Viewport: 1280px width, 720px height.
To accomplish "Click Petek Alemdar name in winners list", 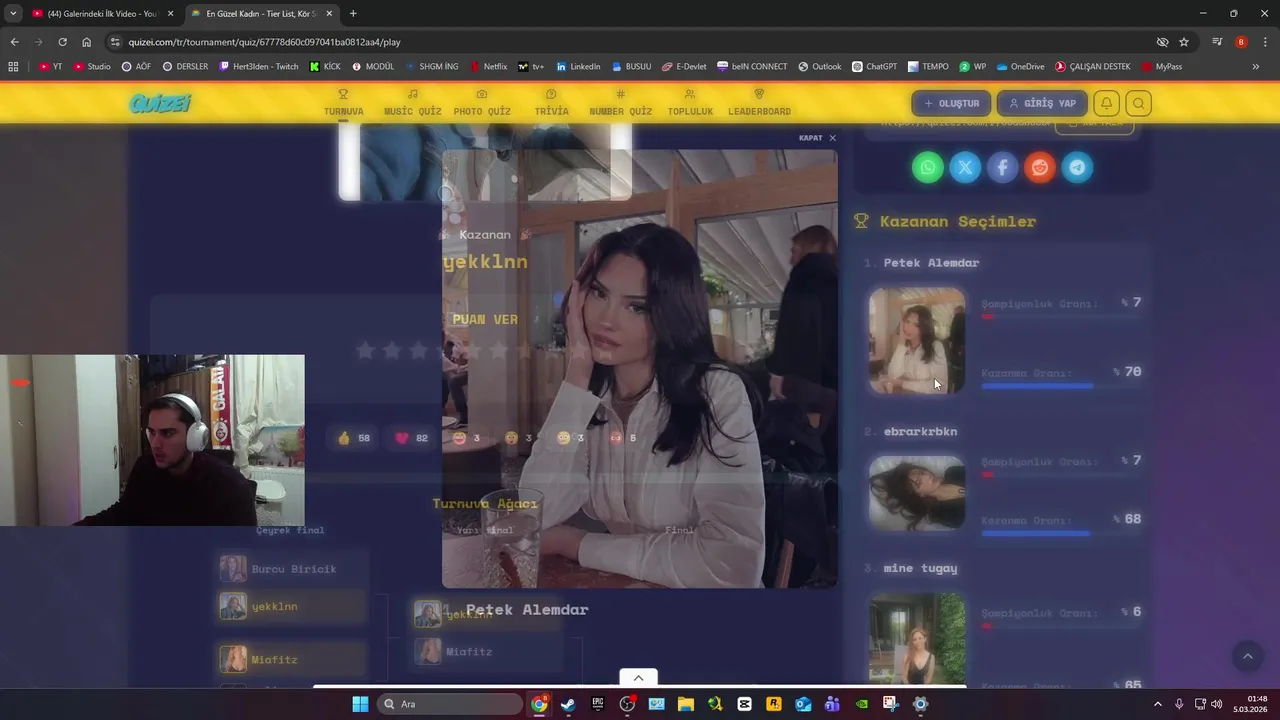I will (931, 263).
